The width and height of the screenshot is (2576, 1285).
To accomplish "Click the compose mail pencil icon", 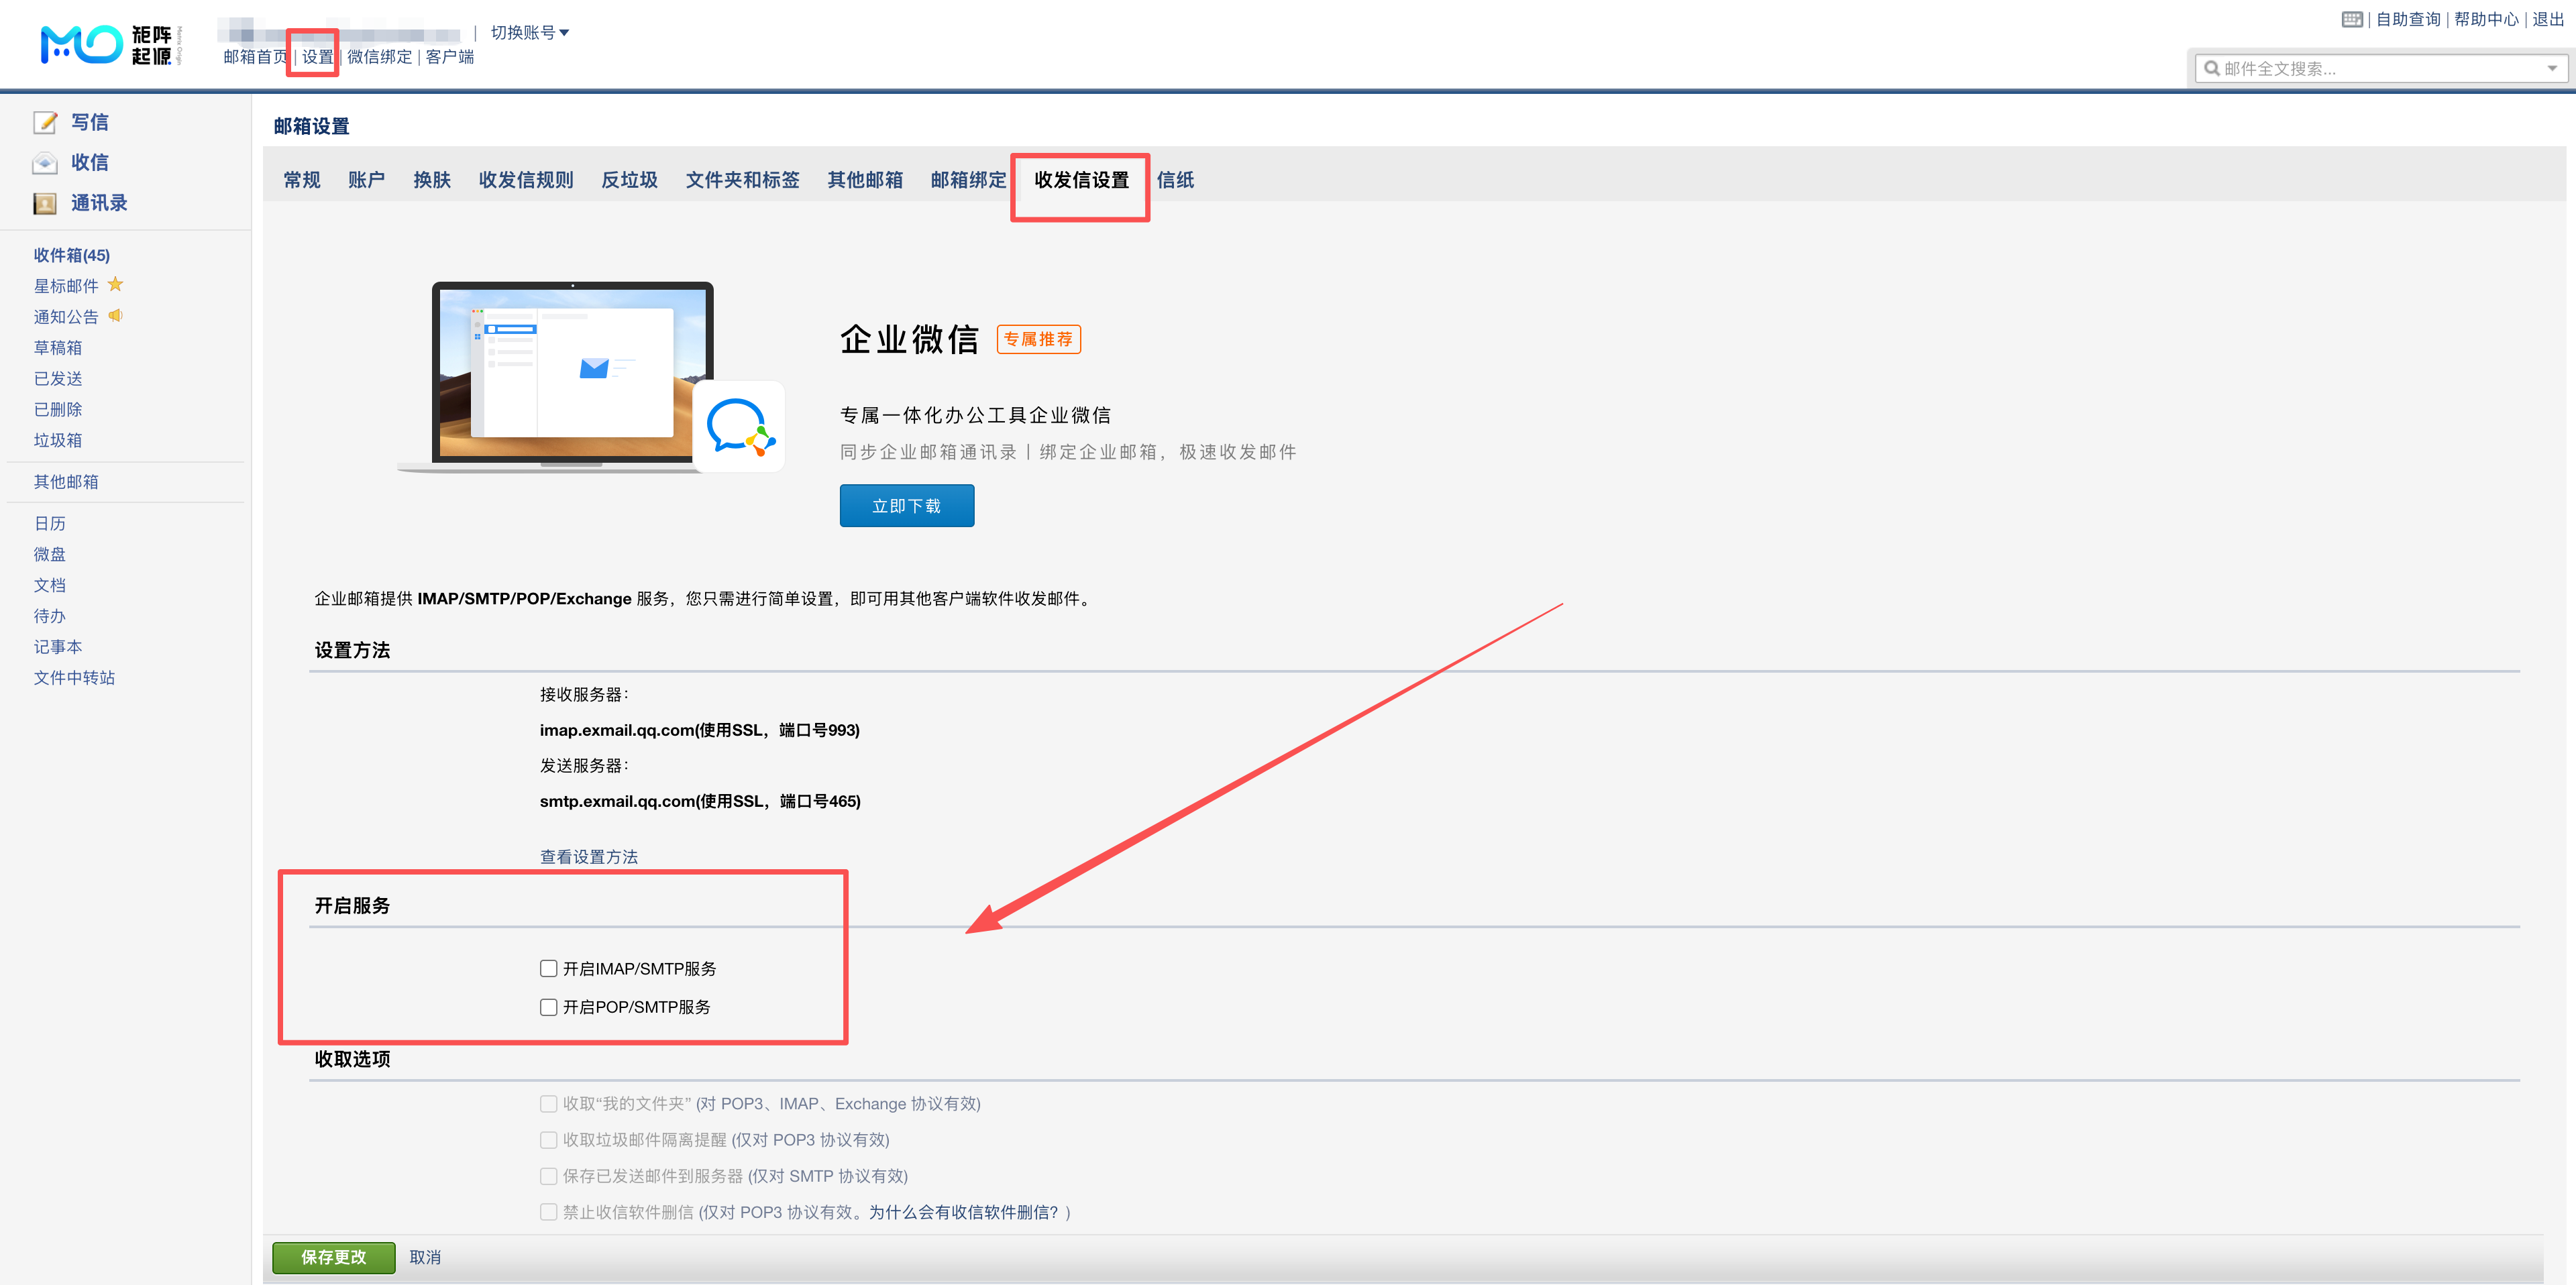I will [45, 122].
